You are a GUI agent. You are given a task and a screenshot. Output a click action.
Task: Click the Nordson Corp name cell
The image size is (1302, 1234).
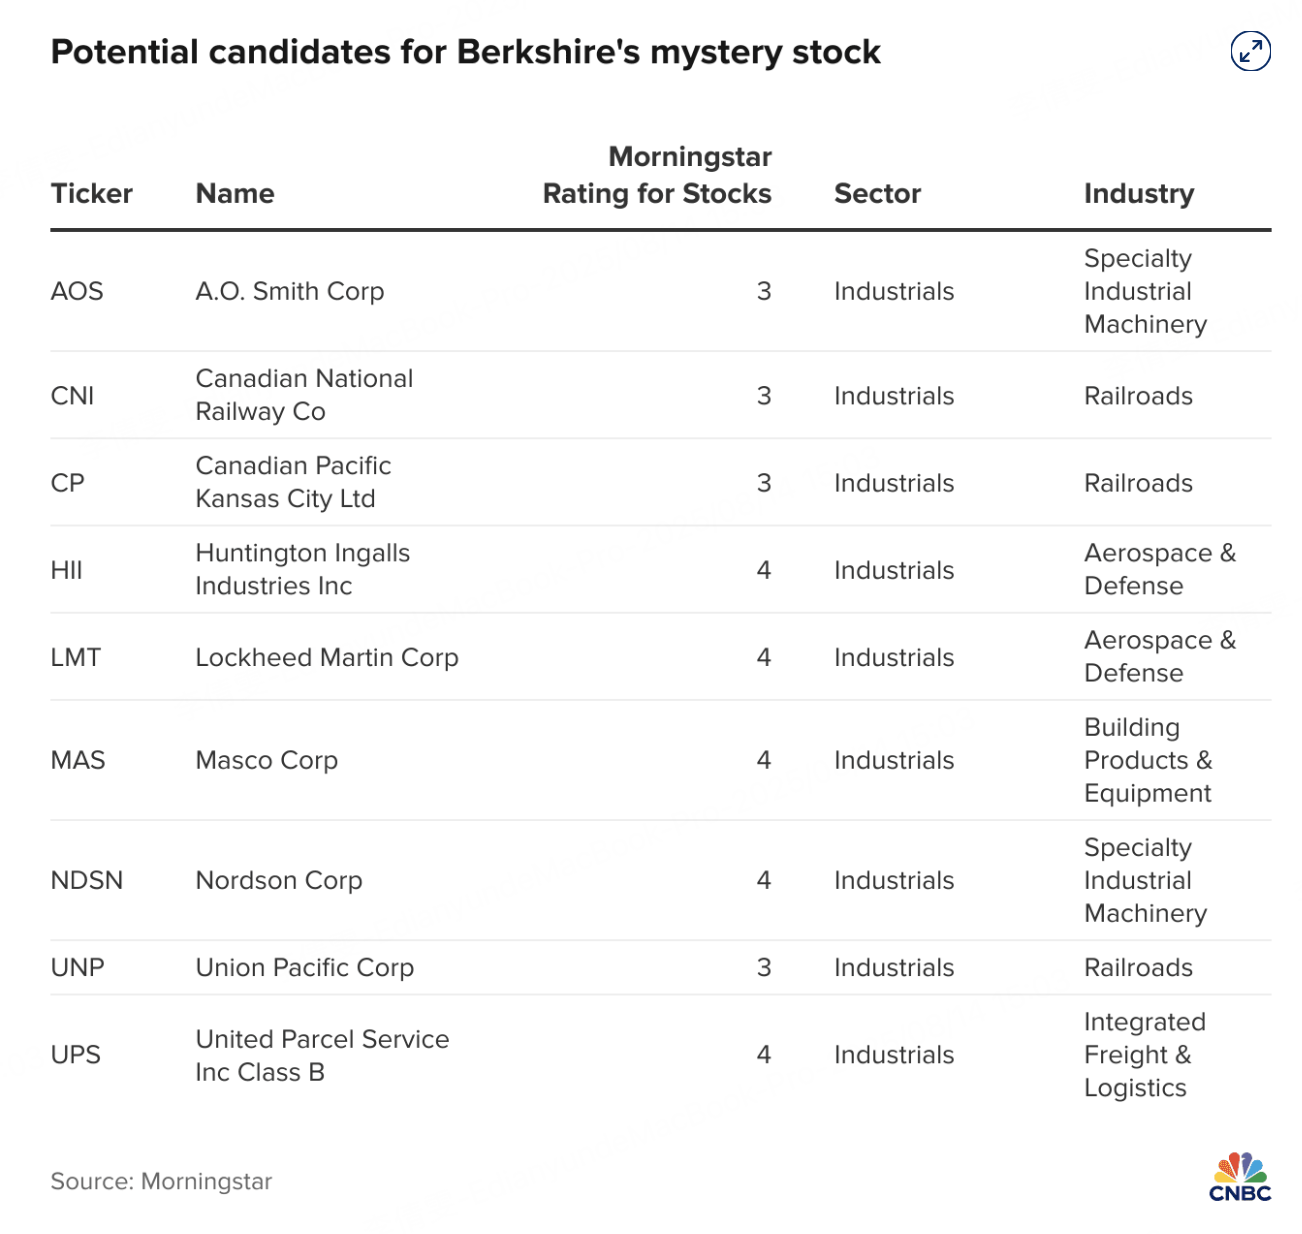point(279,880)
